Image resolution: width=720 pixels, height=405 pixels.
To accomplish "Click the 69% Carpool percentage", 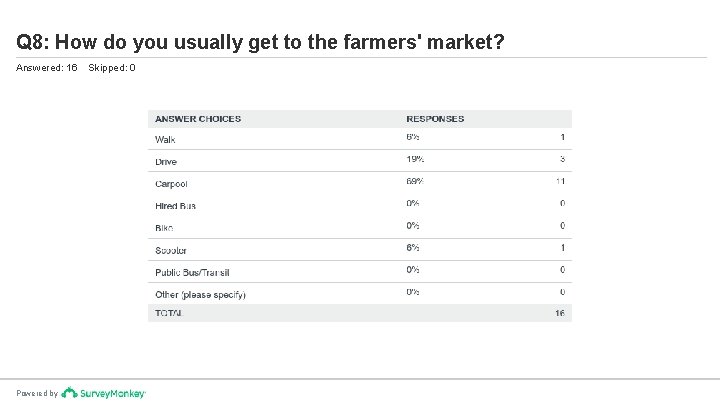I will pyautogui.click(x=414, y=181).
